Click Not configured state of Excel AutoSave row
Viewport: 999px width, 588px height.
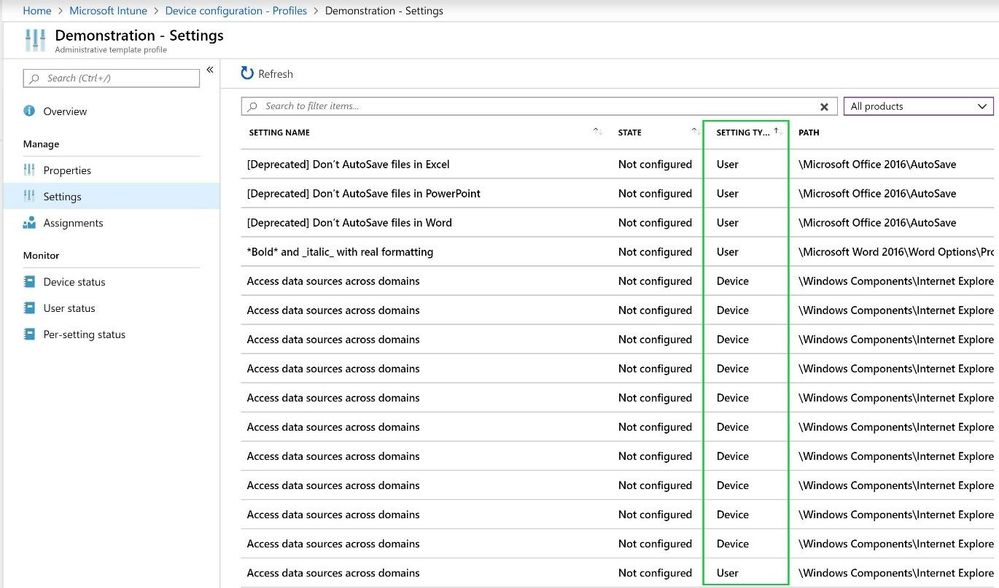tap(655, 164)
